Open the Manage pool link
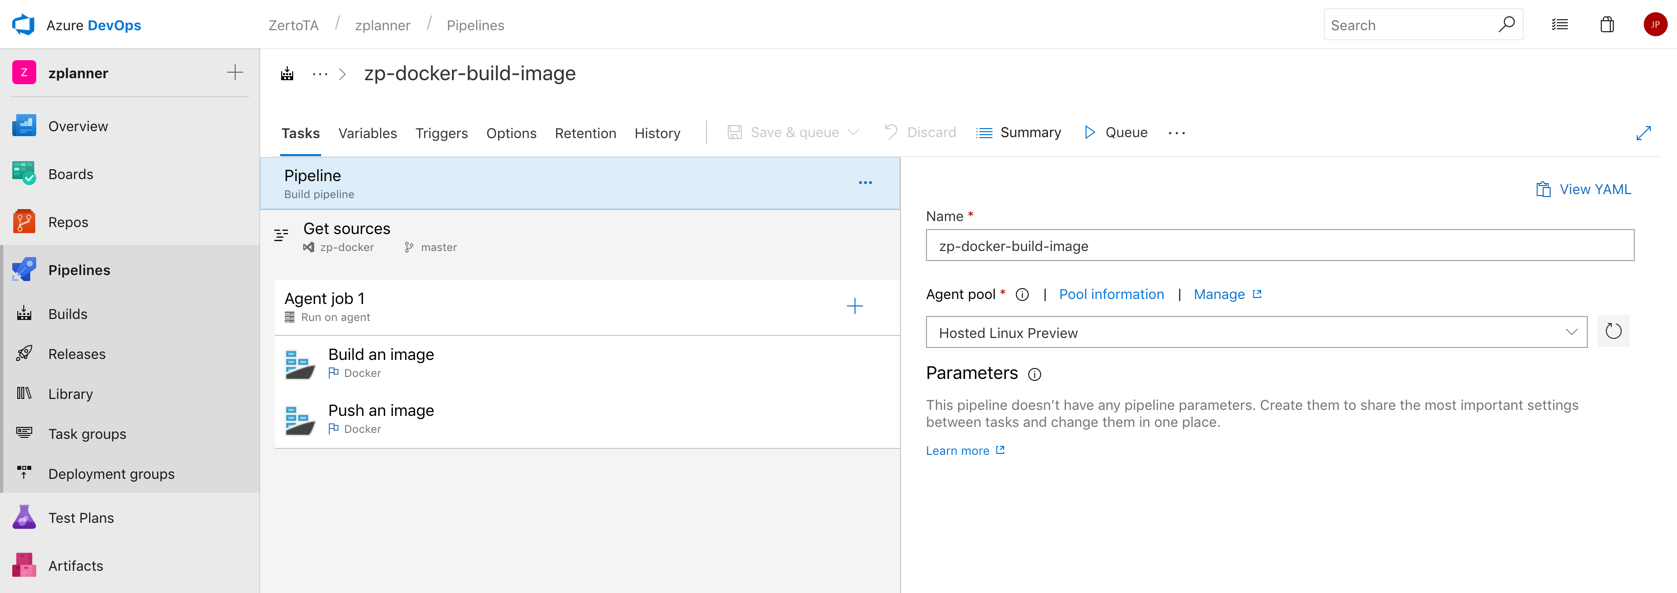Screen dimensions: 1677x593 (1227, 295)
